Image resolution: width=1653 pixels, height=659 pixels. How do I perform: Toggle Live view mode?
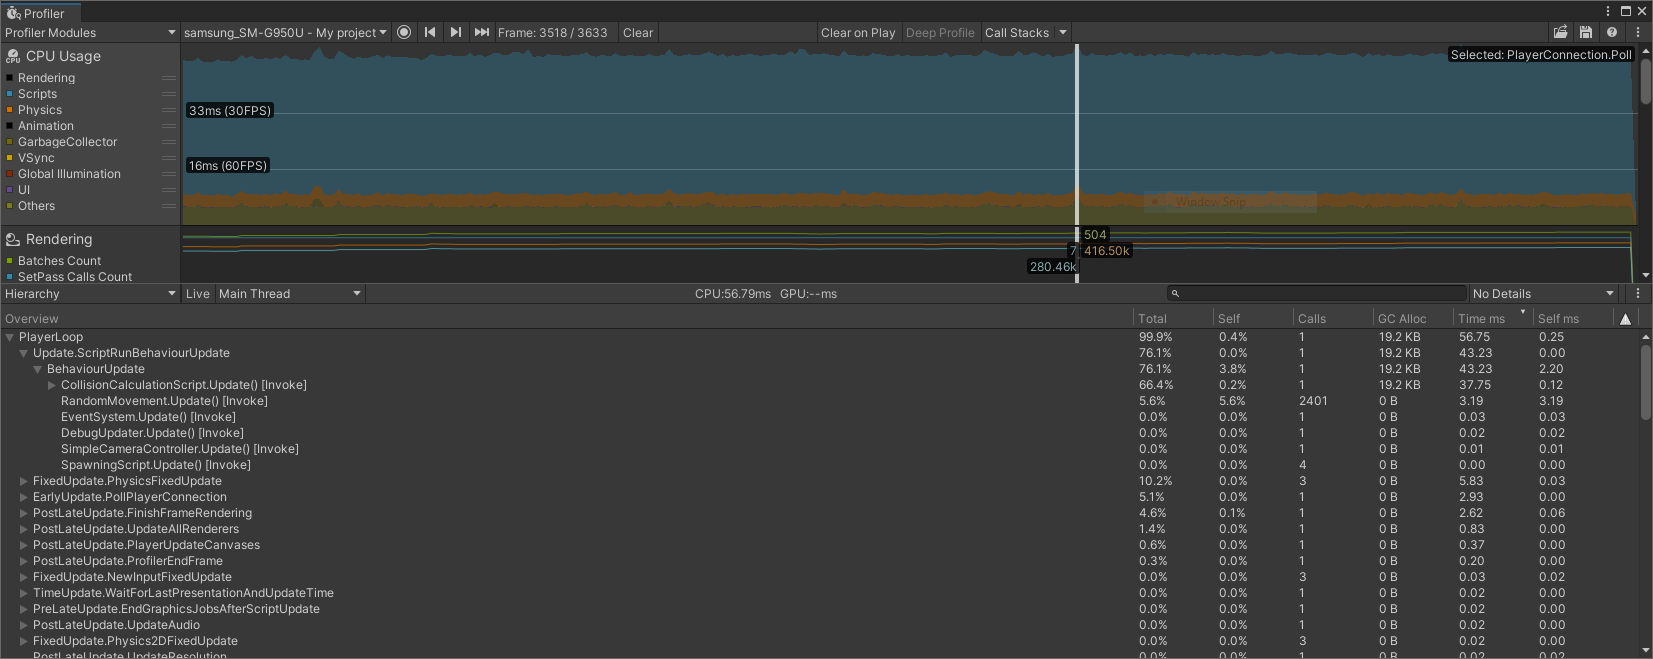click(x=198, y=294)
